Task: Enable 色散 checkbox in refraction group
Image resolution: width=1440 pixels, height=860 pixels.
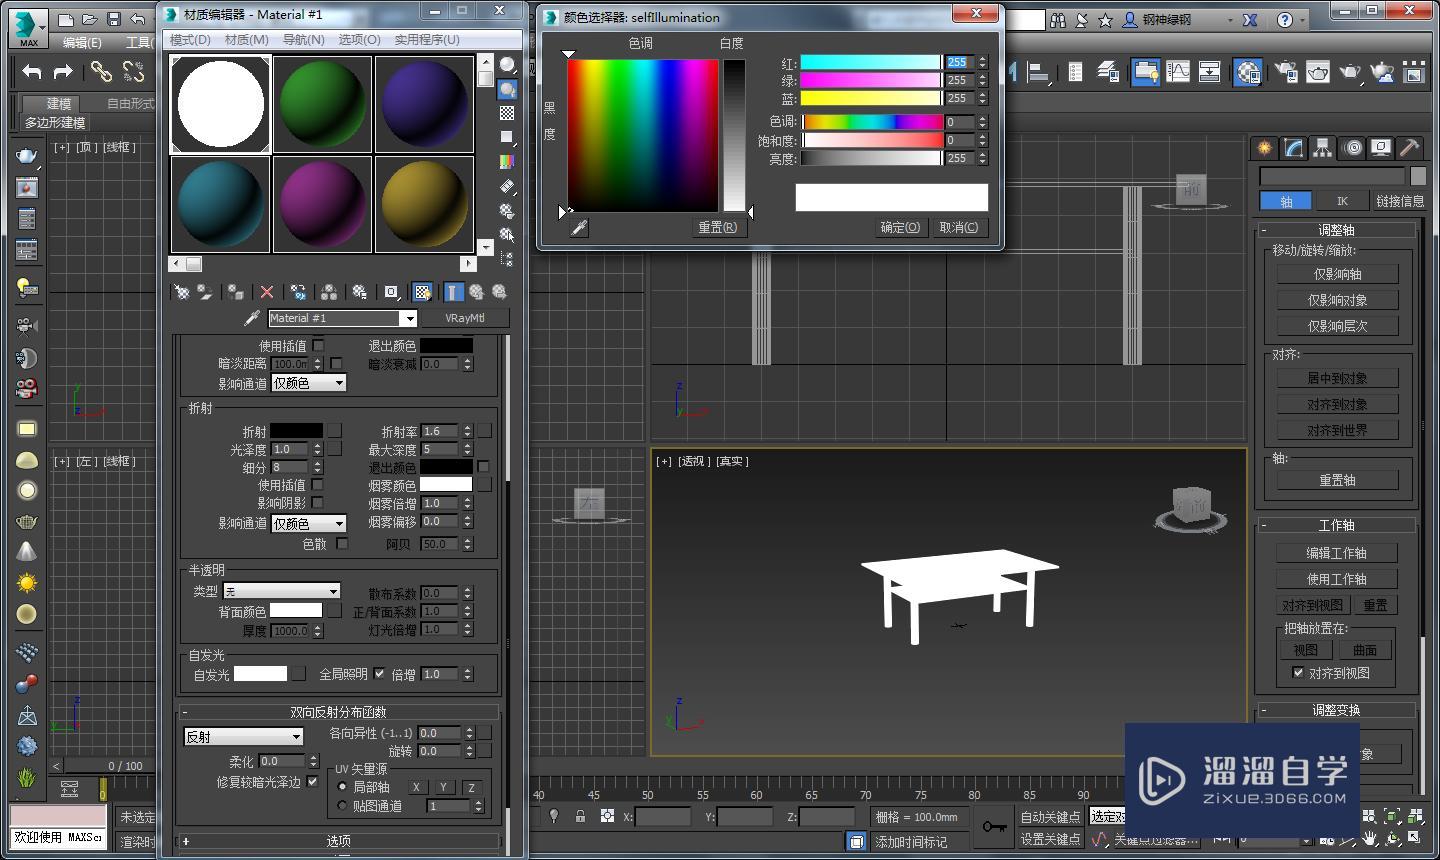Action: (x=342, y=543)
